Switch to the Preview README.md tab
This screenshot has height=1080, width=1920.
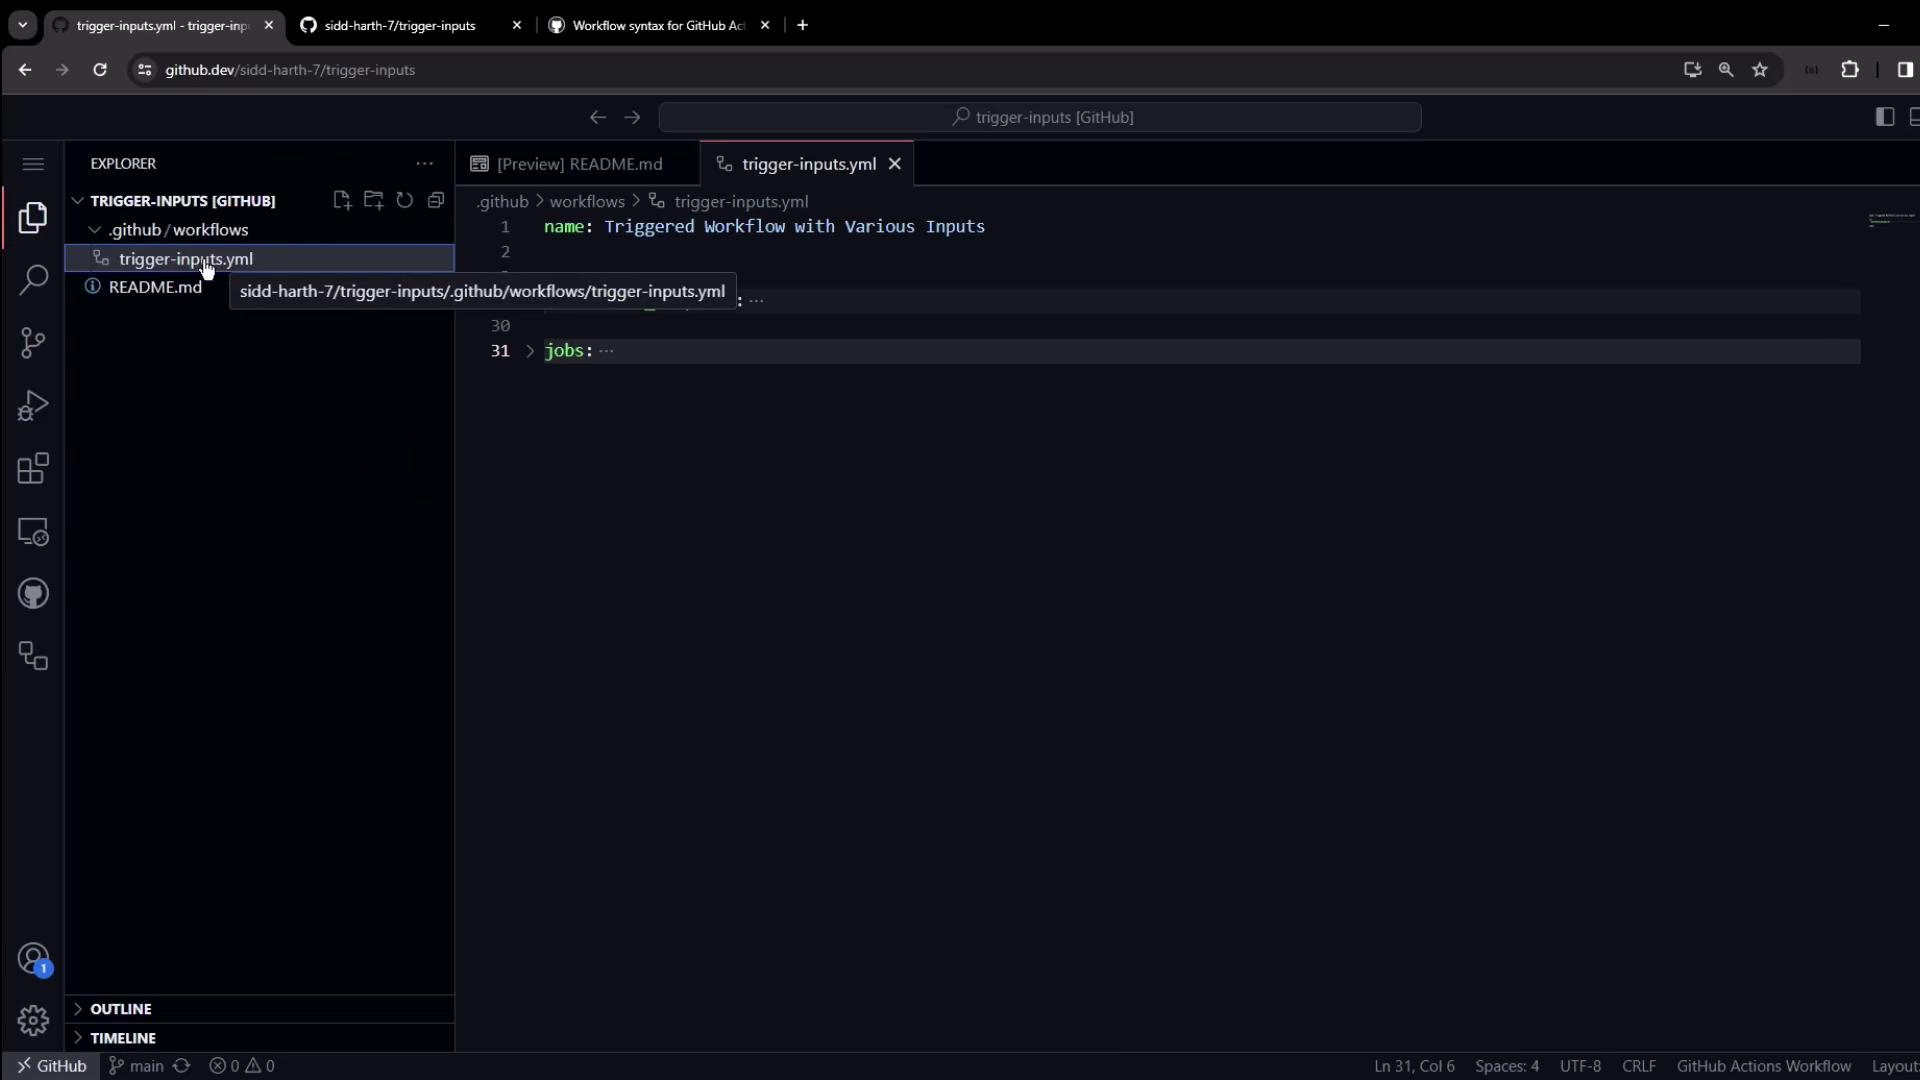tap(578, 164)
